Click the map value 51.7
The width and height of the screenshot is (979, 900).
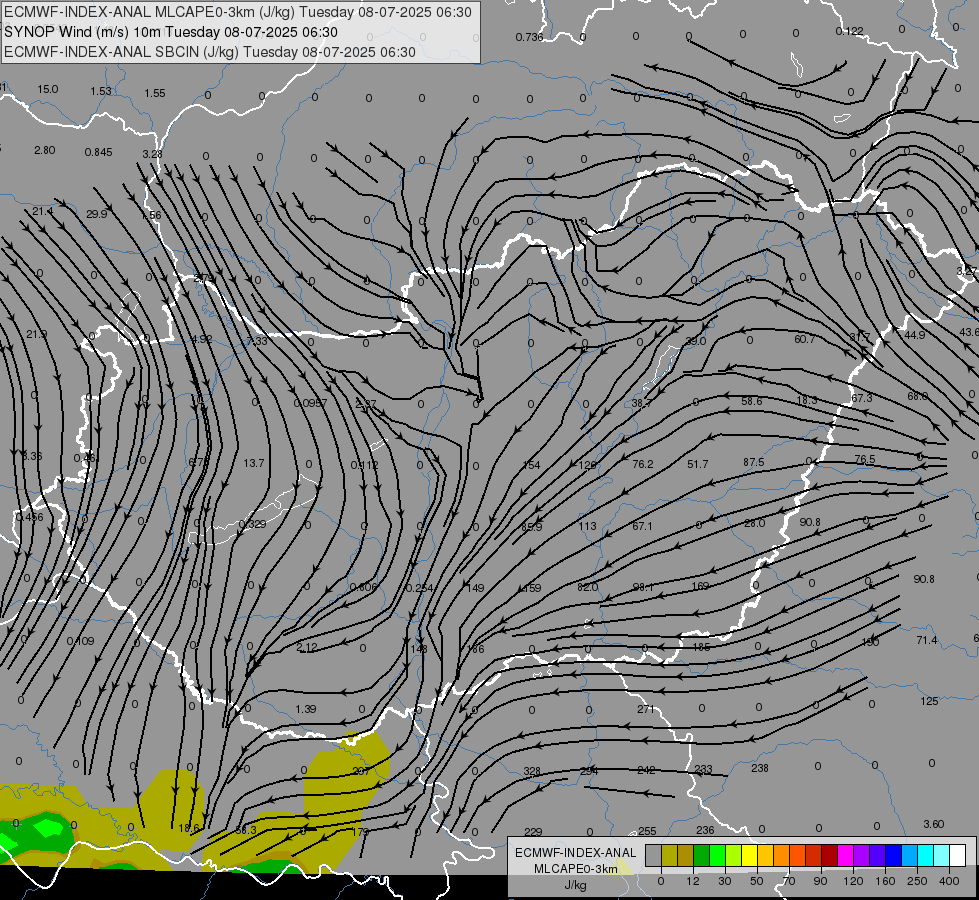697,464
